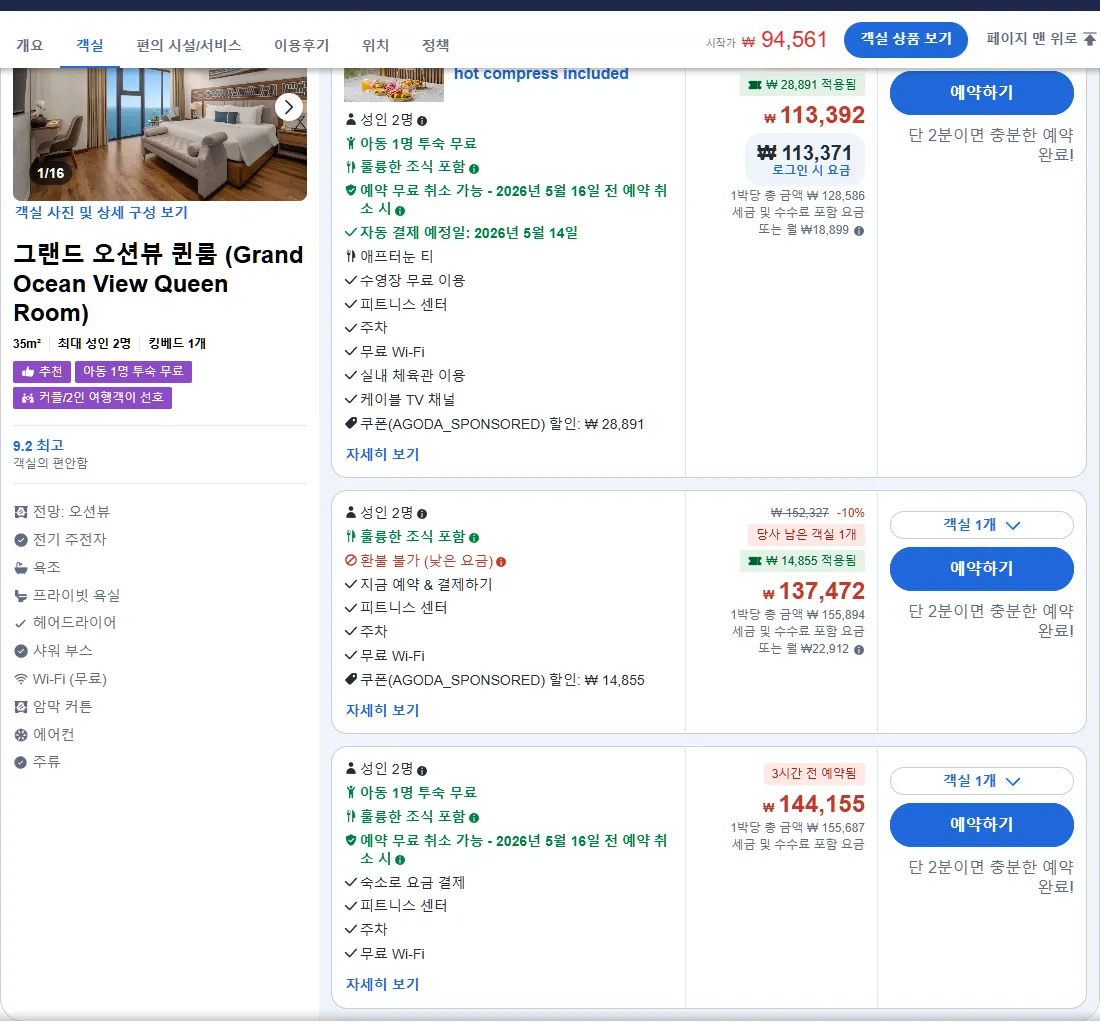Expand 객실 1개 dropdown for ₩137,472 offer
The height and width of the screenshot is (1022, 1100).
[x=981, y=525]
